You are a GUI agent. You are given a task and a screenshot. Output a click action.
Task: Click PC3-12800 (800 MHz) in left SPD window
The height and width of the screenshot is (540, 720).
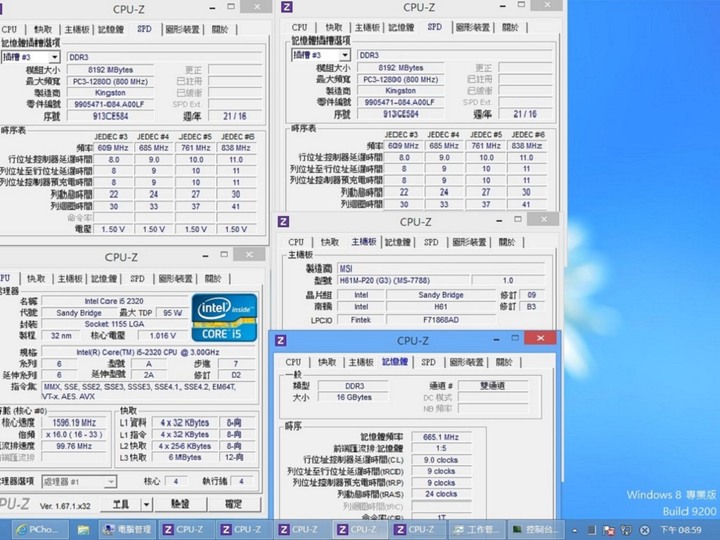(x=111, y=82)
